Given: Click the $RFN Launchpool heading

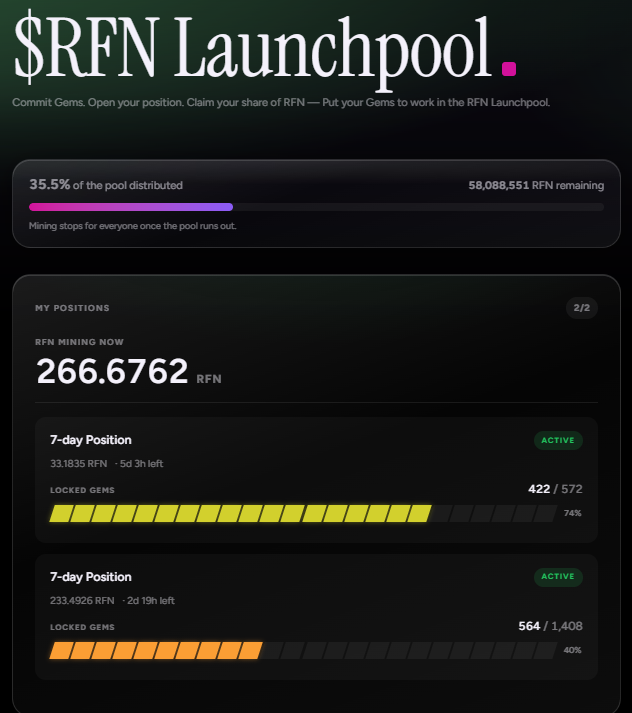Looking at the screenshot, I should (253, 49).
